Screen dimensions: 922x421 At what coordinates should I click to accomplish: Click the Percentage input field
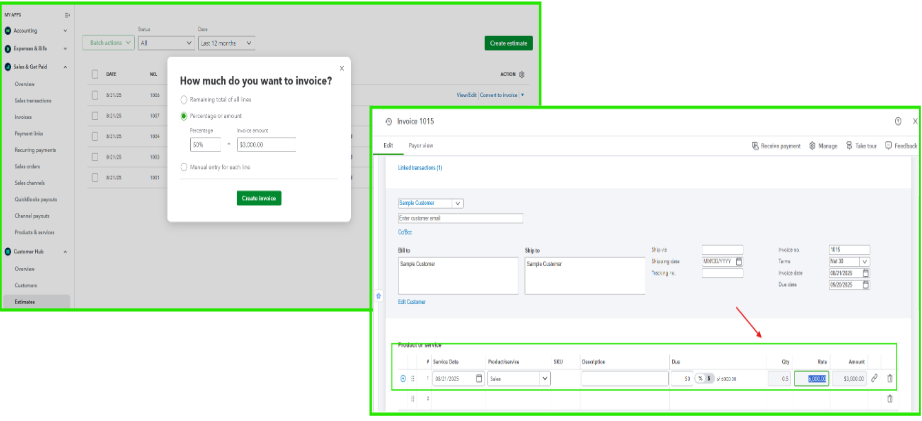point(205,144)
